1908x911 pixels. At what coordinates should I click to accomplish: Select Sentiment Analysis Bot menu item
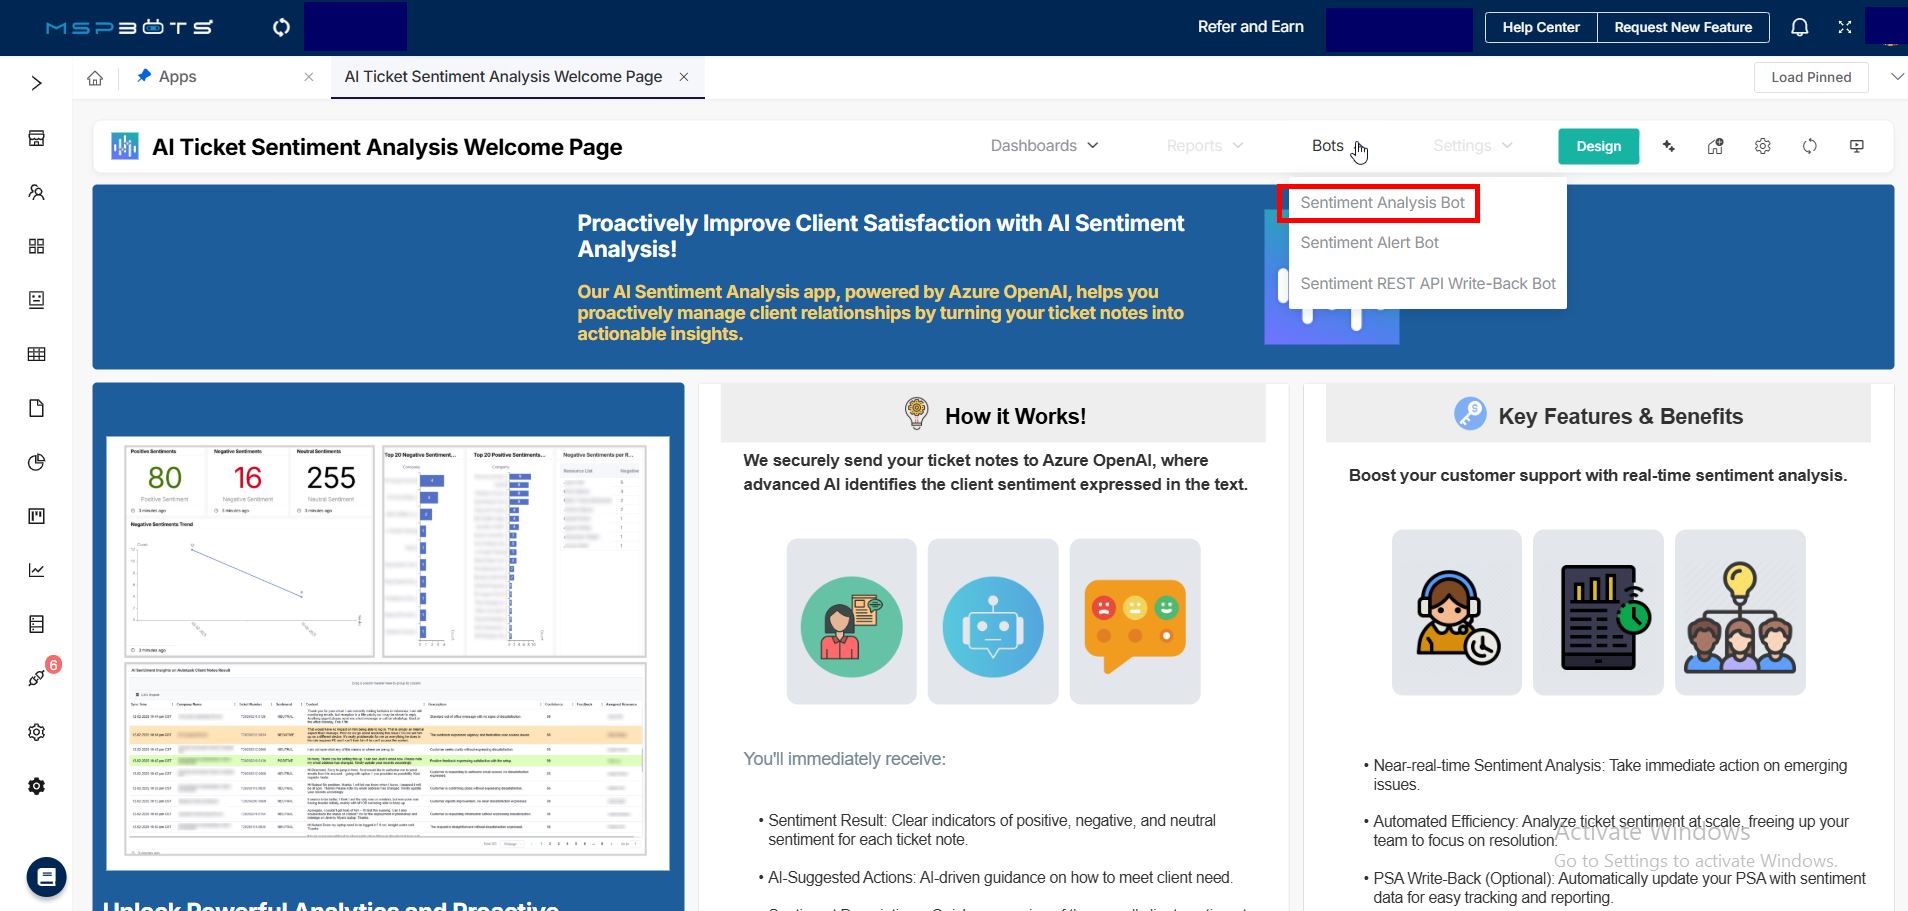(1382, 203)
